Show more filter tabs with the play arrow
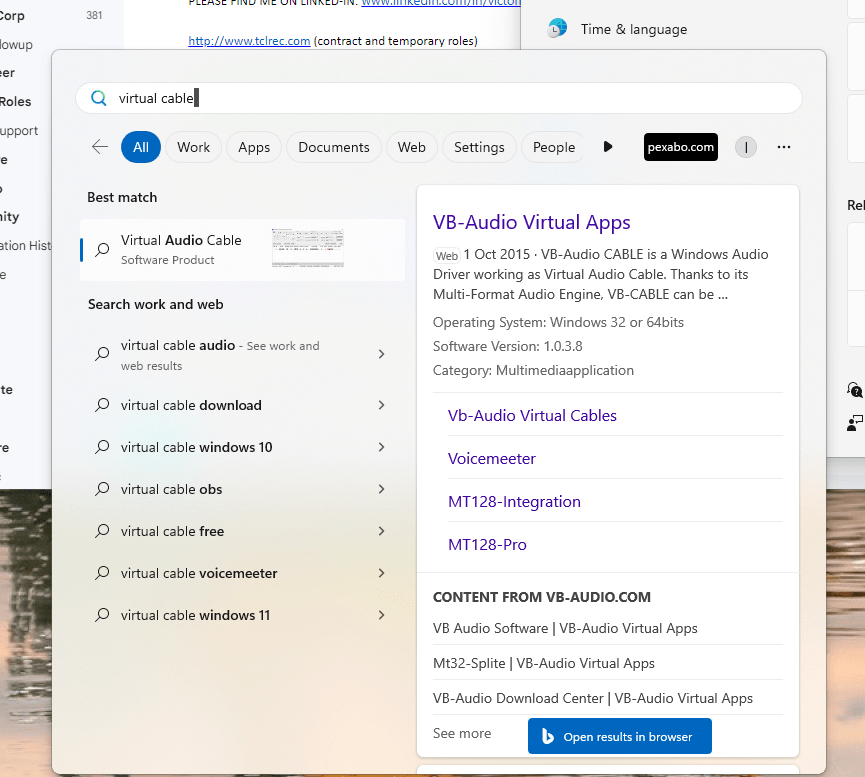The image size is (865, 777). (607, 147)
